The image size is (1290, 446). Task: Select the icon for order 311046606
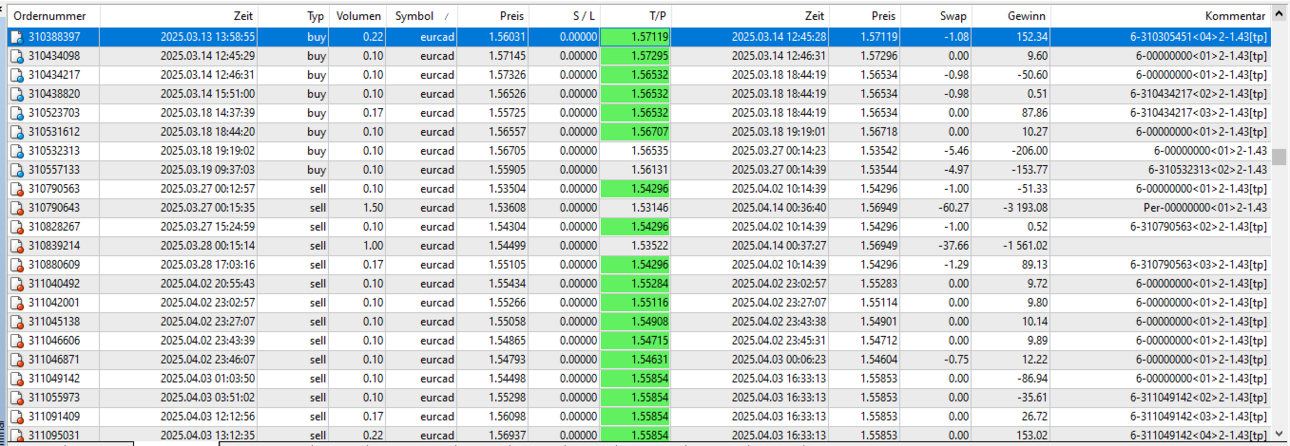[16, 340]
